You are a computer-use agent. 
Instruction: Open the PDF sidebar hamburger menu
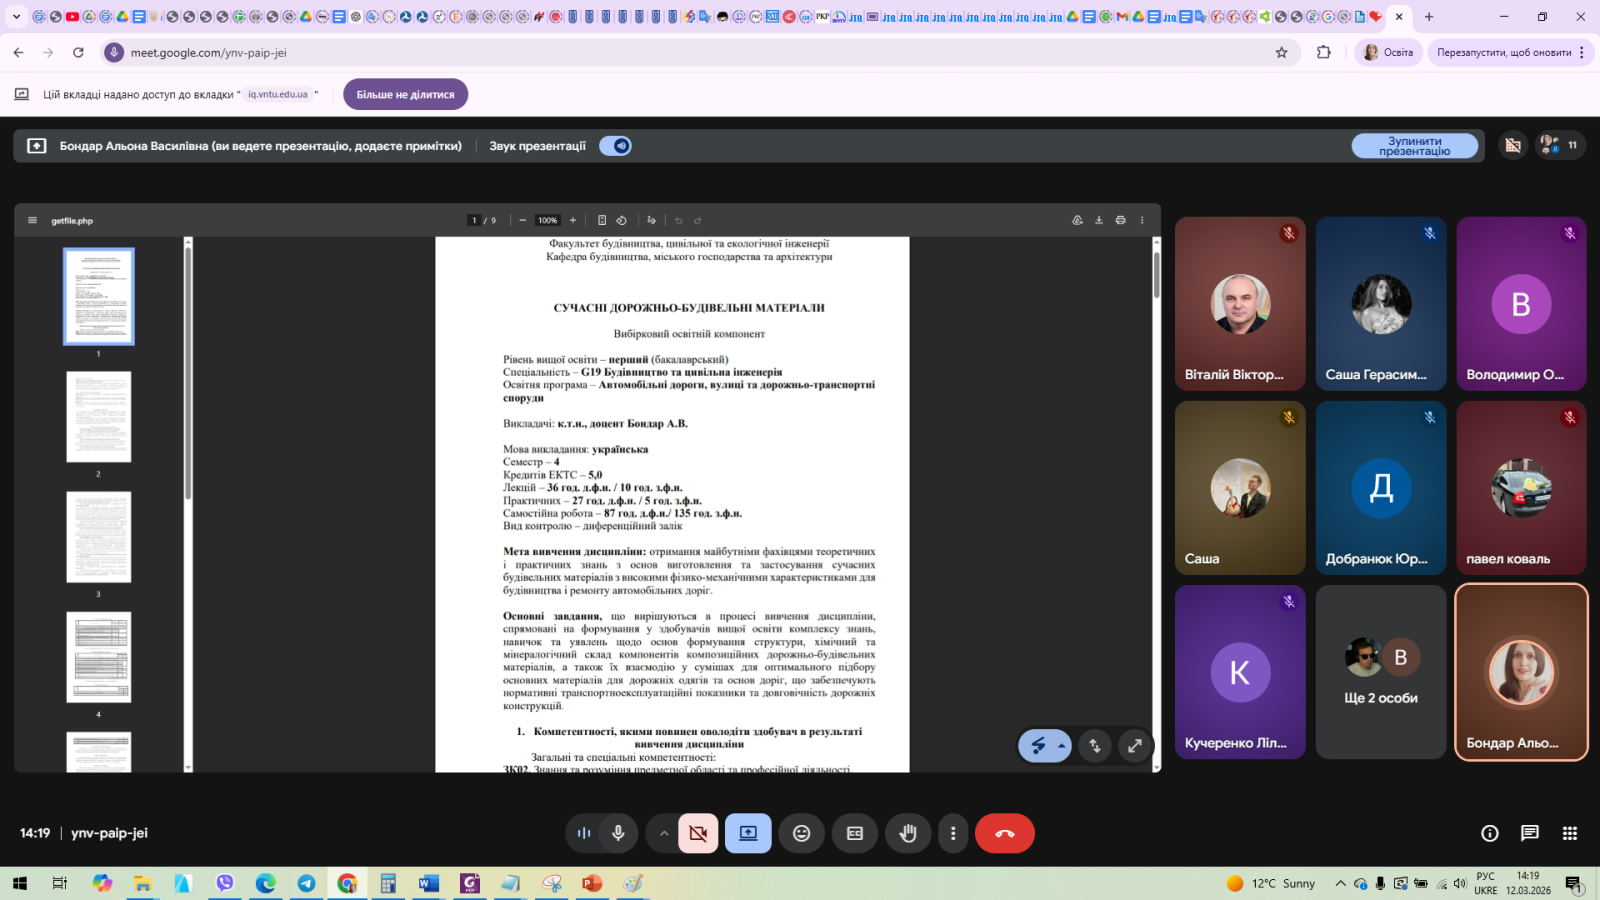(x=32, y=220)
